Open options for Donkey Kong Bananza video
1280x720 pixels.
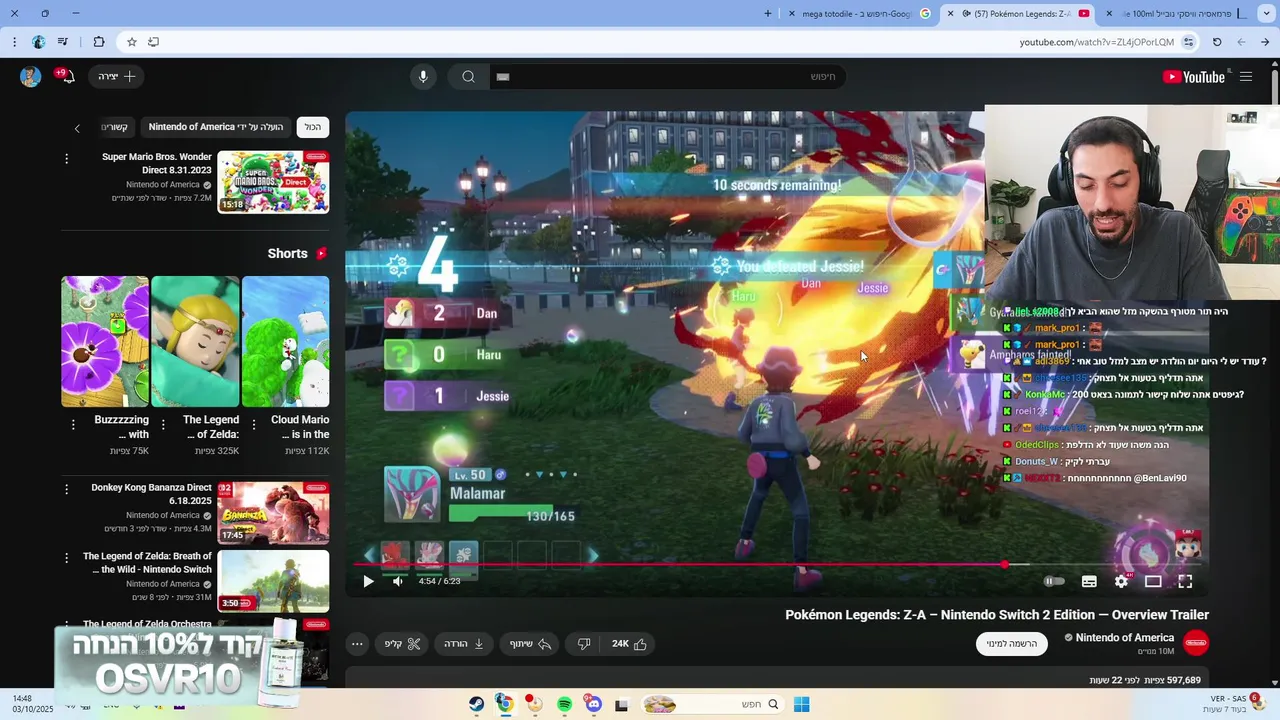pyautogui.click(x=67, y=490)
